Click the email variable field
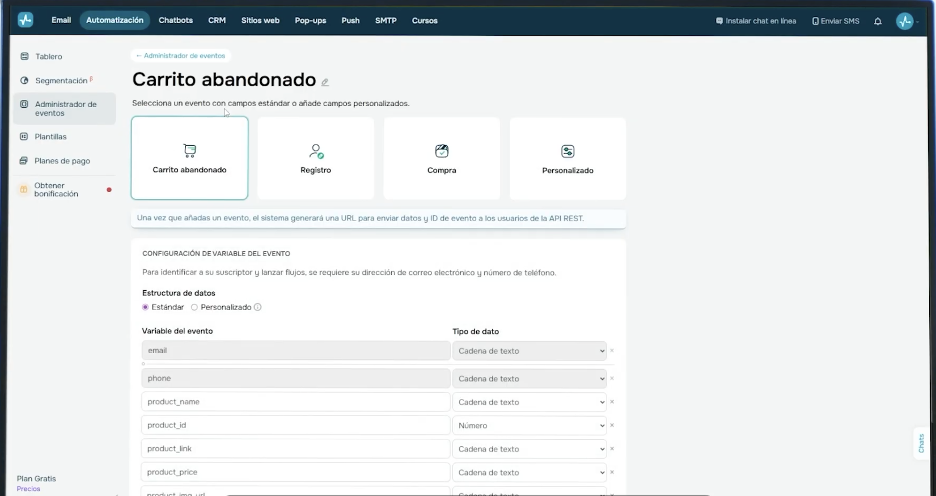 (295, 350)
